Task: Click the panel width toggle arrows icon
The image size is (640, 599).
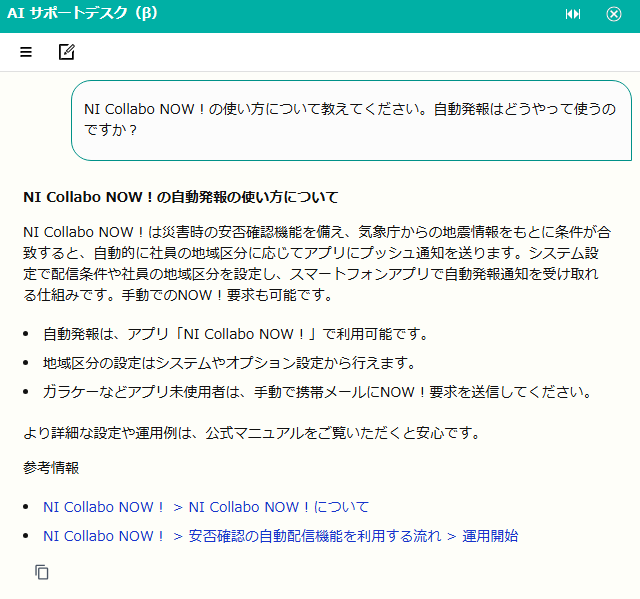Action: coord(573,14)
